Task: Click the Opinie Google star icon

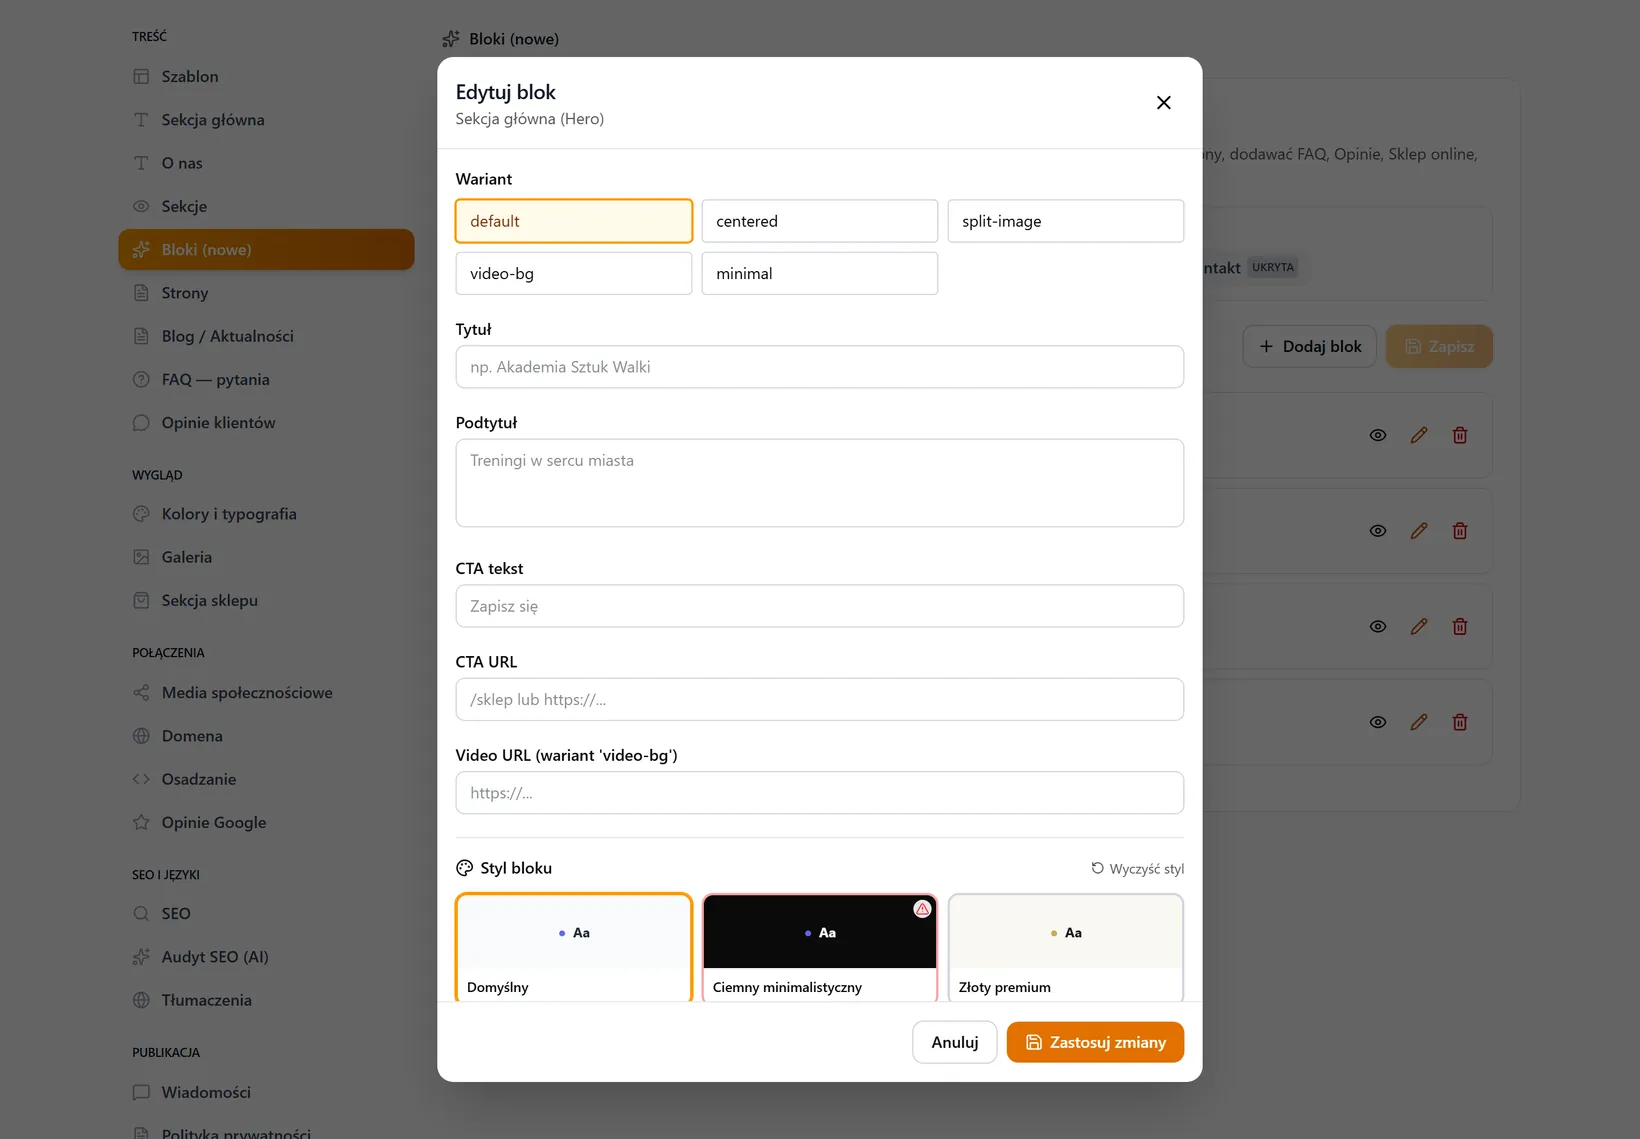Action: 141,822
